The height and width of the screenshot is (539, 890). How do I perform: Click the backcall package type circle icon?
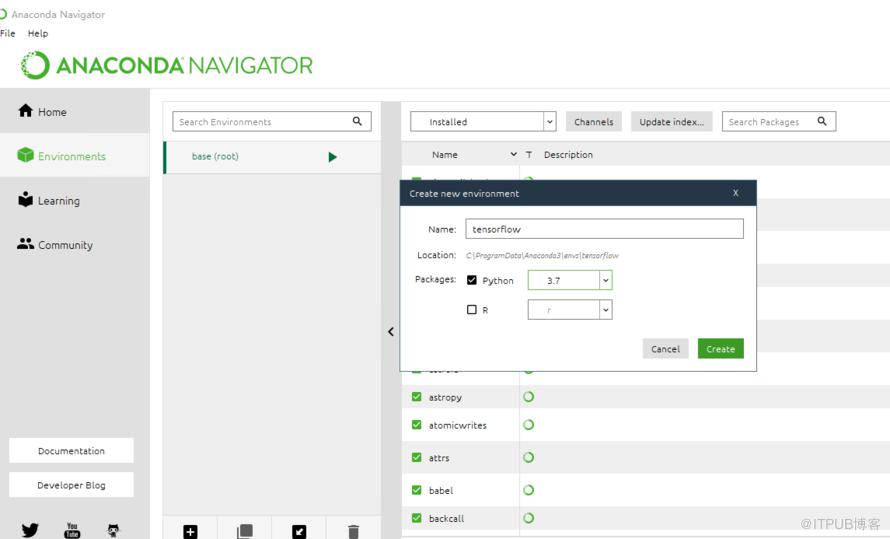click(528, 518)
